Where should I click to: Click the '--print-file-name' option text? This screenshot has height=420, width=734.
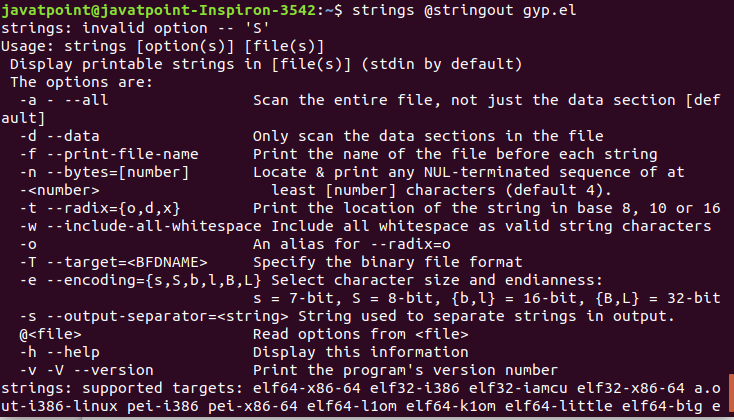click(122, 155)
